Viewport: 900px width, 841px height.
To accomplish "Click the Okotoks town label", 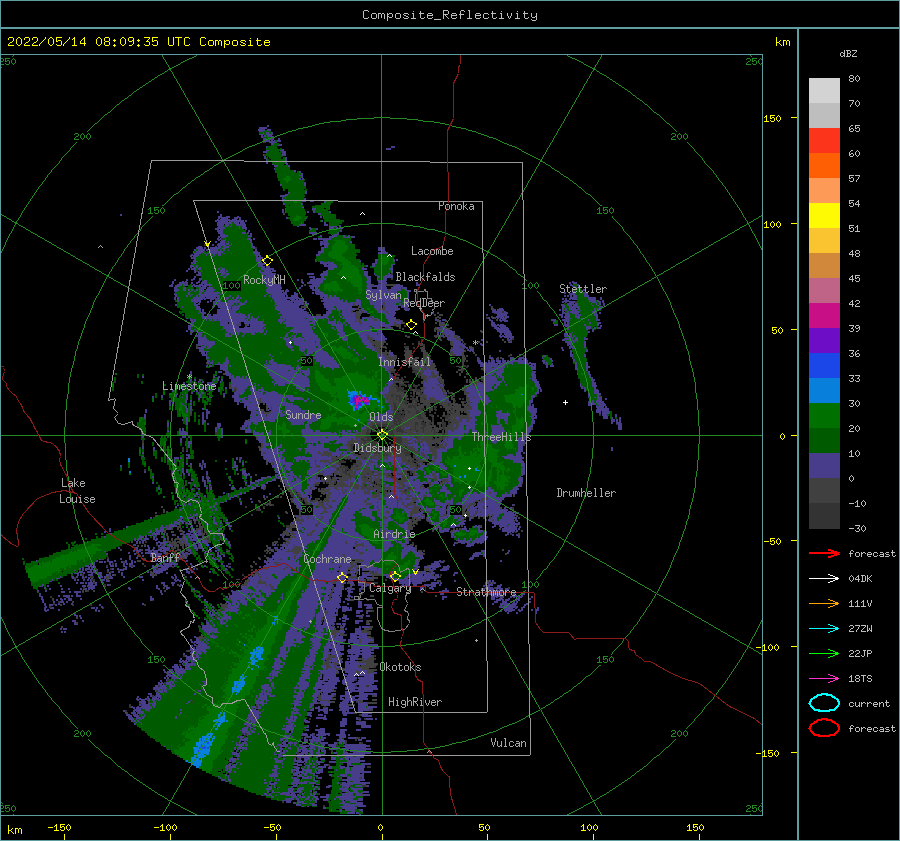I will coord(400,667).
